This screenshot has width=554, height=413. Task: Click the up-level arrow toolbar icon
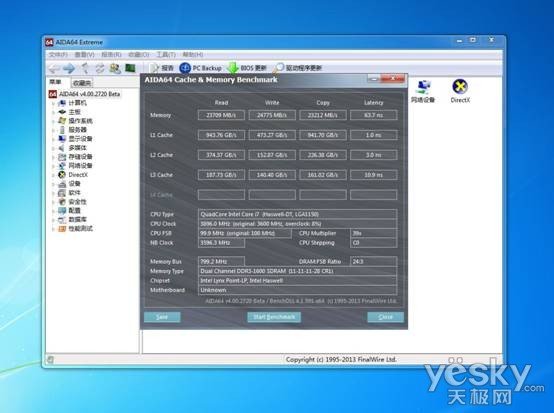(85, 68)
